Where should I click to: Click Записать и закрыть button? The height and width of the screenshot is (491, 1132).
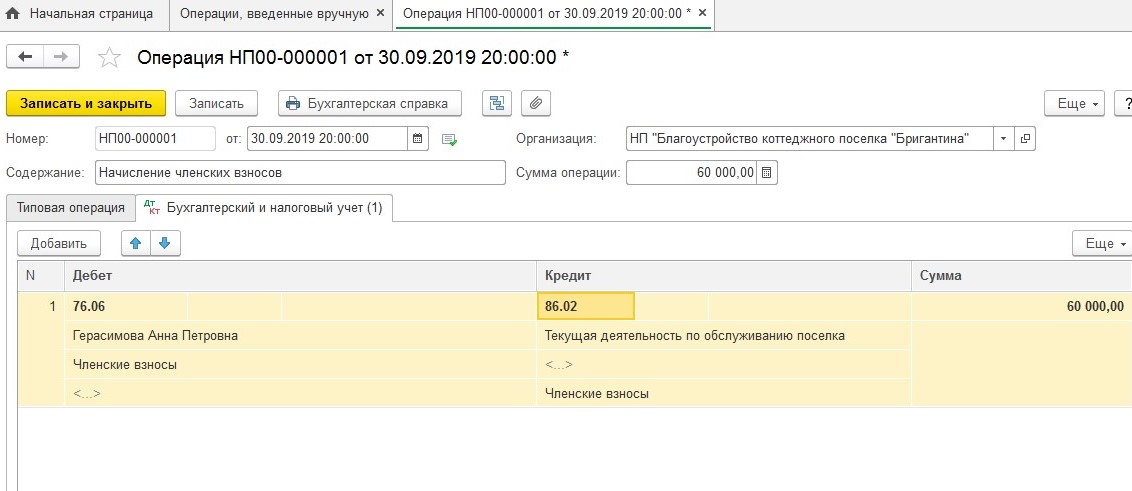click(85, 103)
